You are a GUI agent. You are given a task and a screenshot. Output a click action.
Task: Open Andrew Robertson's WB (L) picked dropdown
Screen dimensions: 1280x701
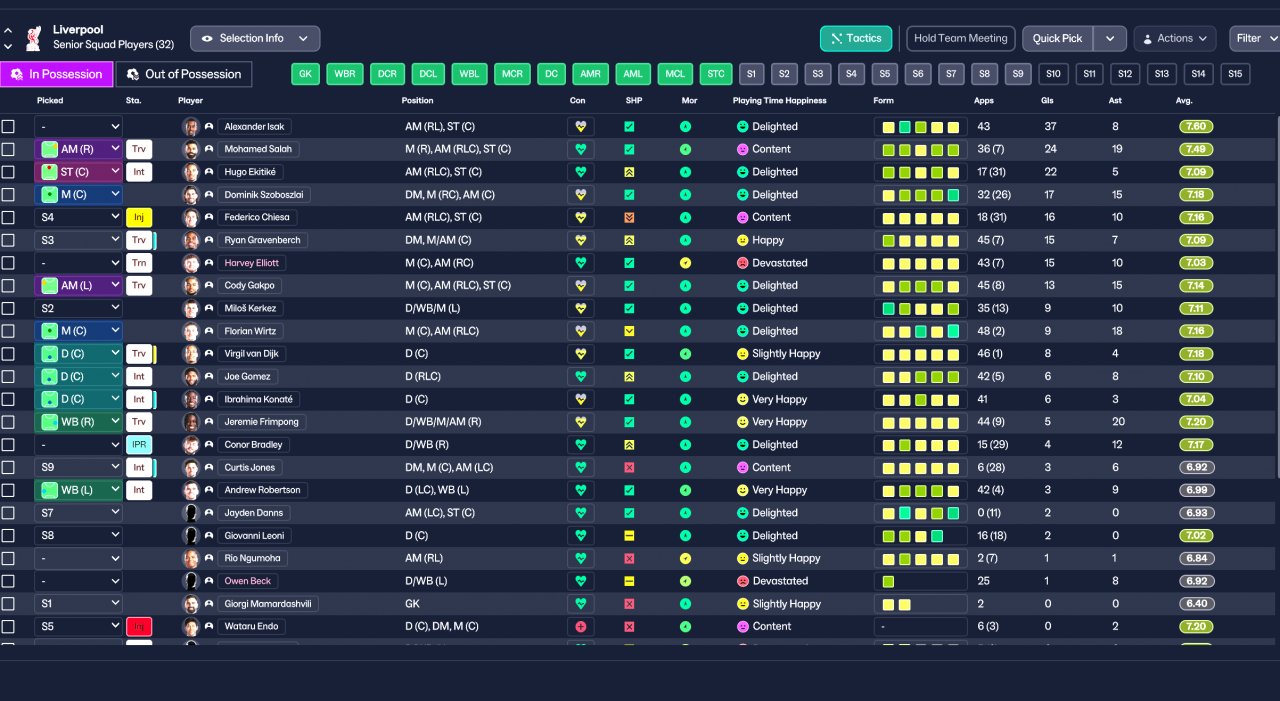click(78, 490)
